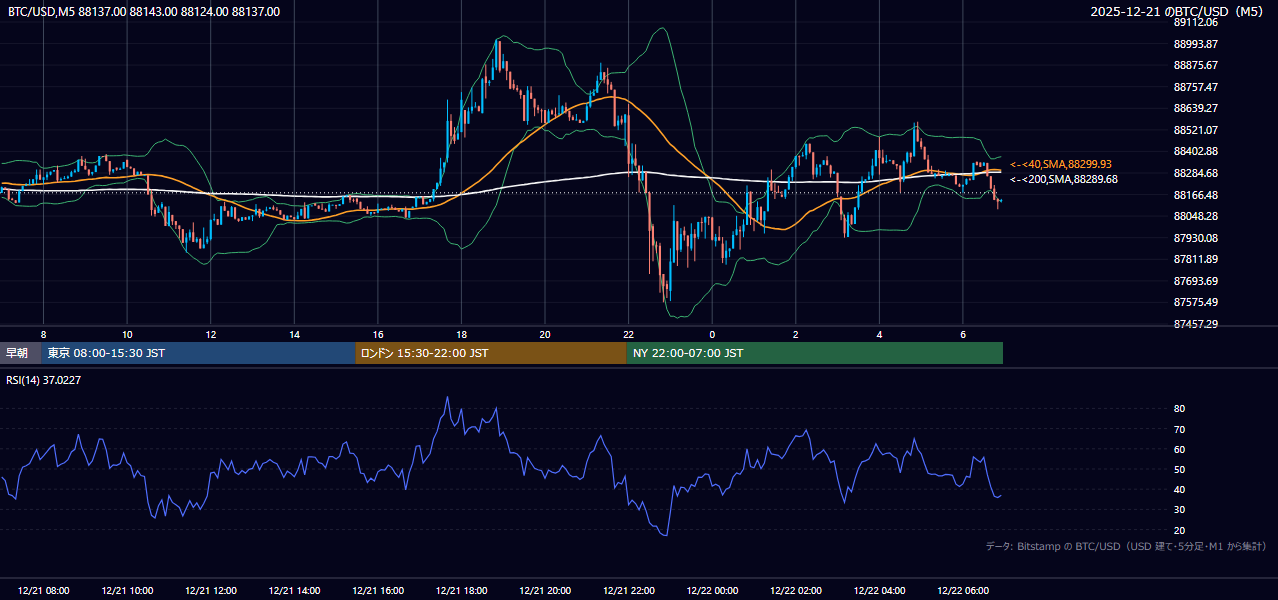The width and height of the screenshot is (1278, 600).
Task: Click RSI axis level 20
Action: [x=1179, y=530]
